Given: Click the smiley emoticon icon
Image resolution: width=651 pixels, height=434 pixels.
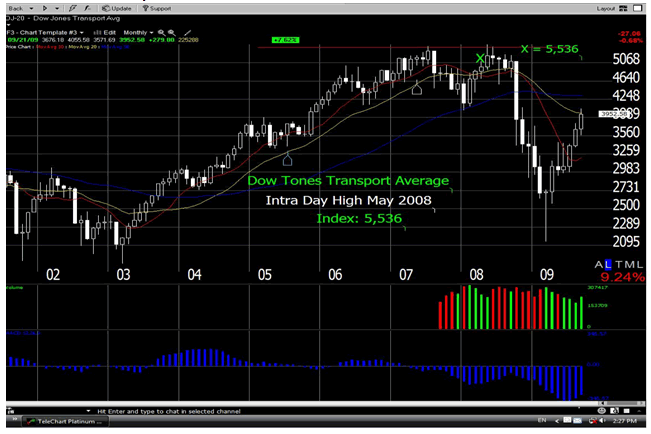Looking at the screenshot, I should click(x=602, y=411).
